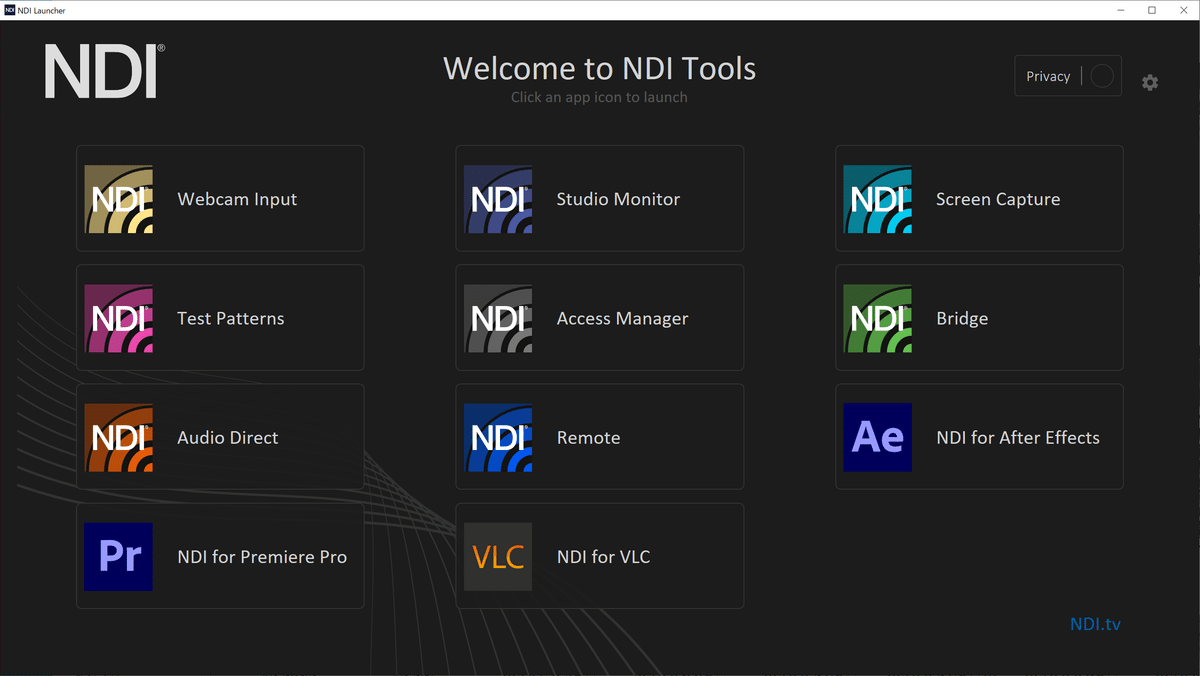Click the Screen Capture teal icon
Image resolution: width=1200 pixels, height=676 pixels.
pos(877,200)
